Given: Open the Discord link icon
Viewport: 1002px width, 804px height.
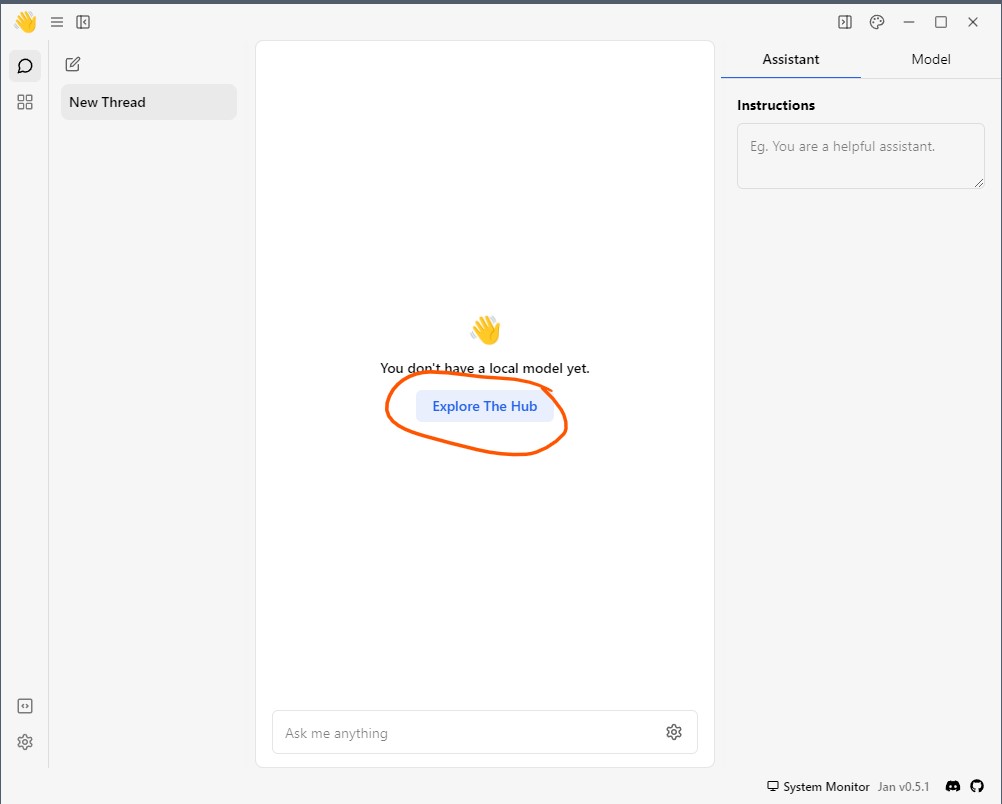Looking at the screenshot, I should [953, 787].
